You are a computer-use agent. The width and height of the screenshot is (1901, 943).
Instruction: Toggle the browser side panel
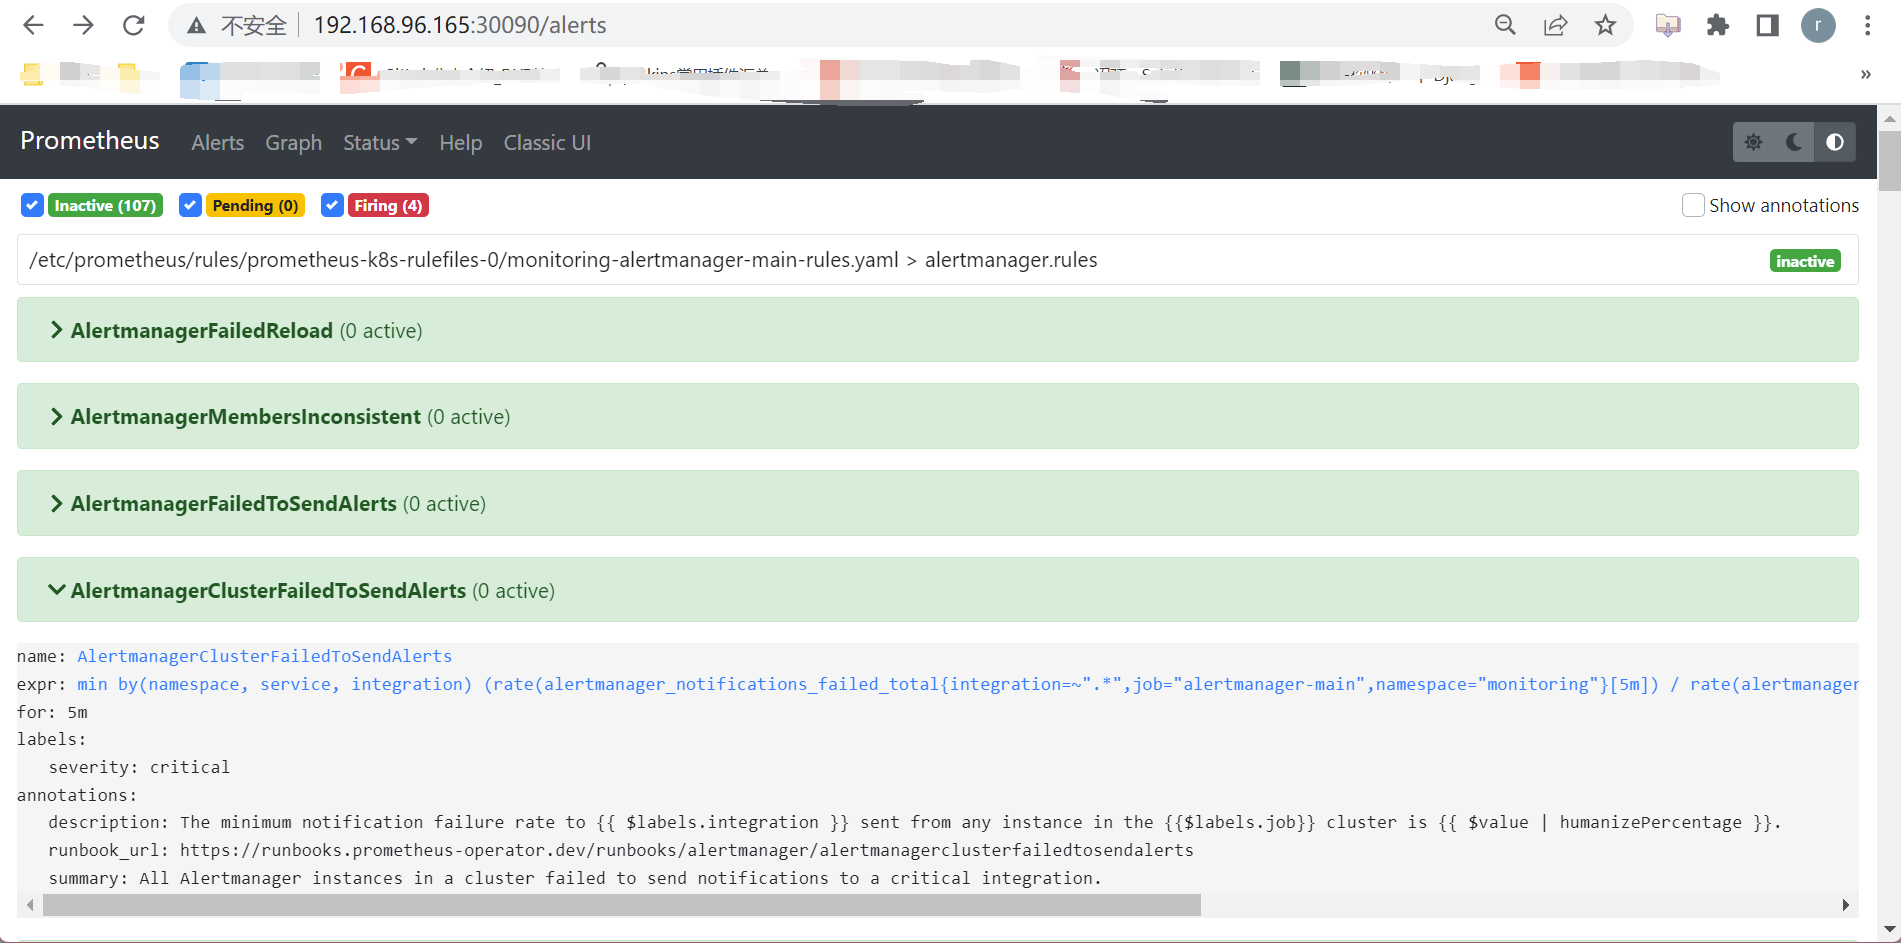(x=1768, y=25)
